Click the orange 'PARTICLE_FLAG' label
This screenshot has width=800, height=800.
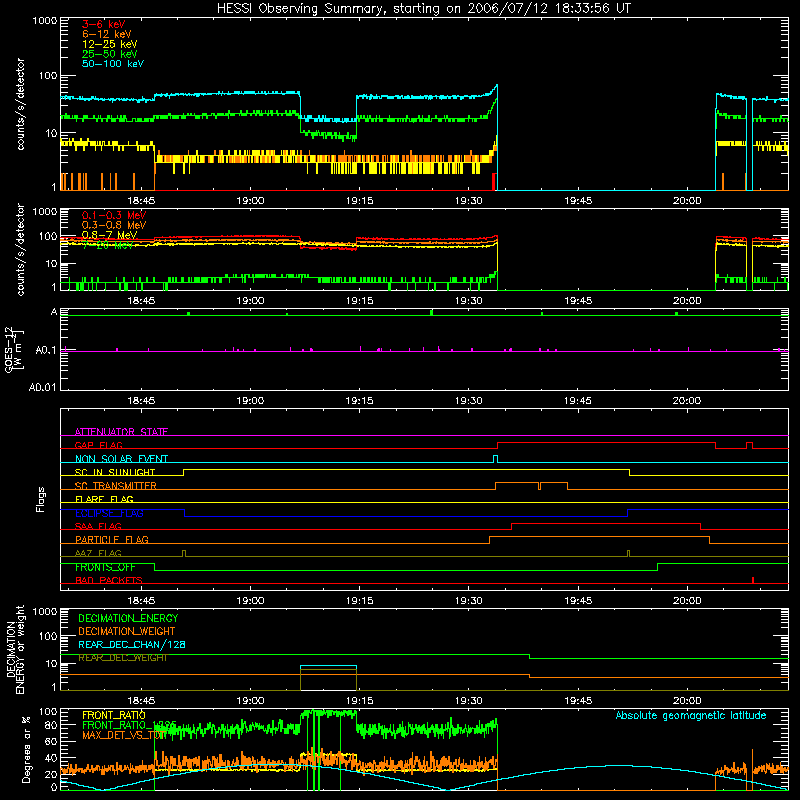pos(112,540)
